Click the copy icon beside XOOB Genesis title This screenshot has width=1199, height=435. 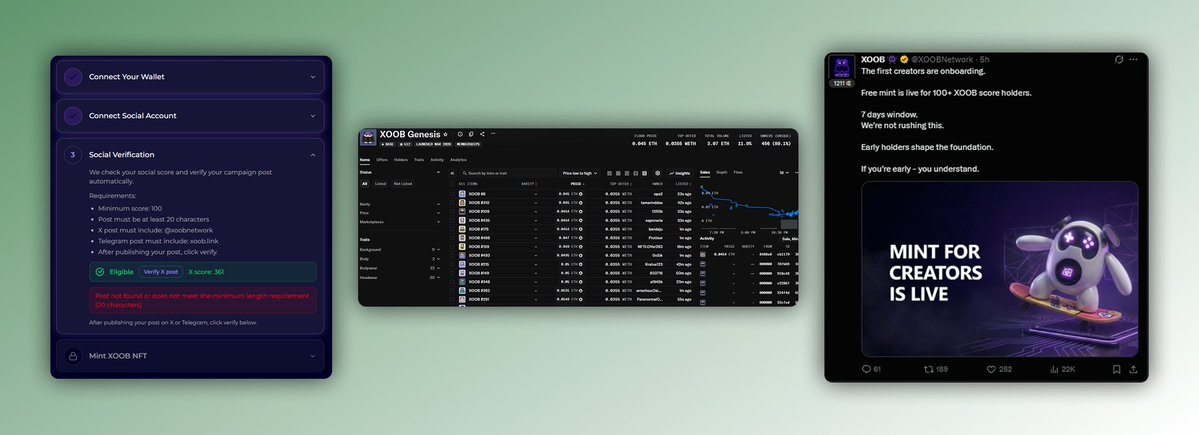pyautogui.click(x=471, y=134)
